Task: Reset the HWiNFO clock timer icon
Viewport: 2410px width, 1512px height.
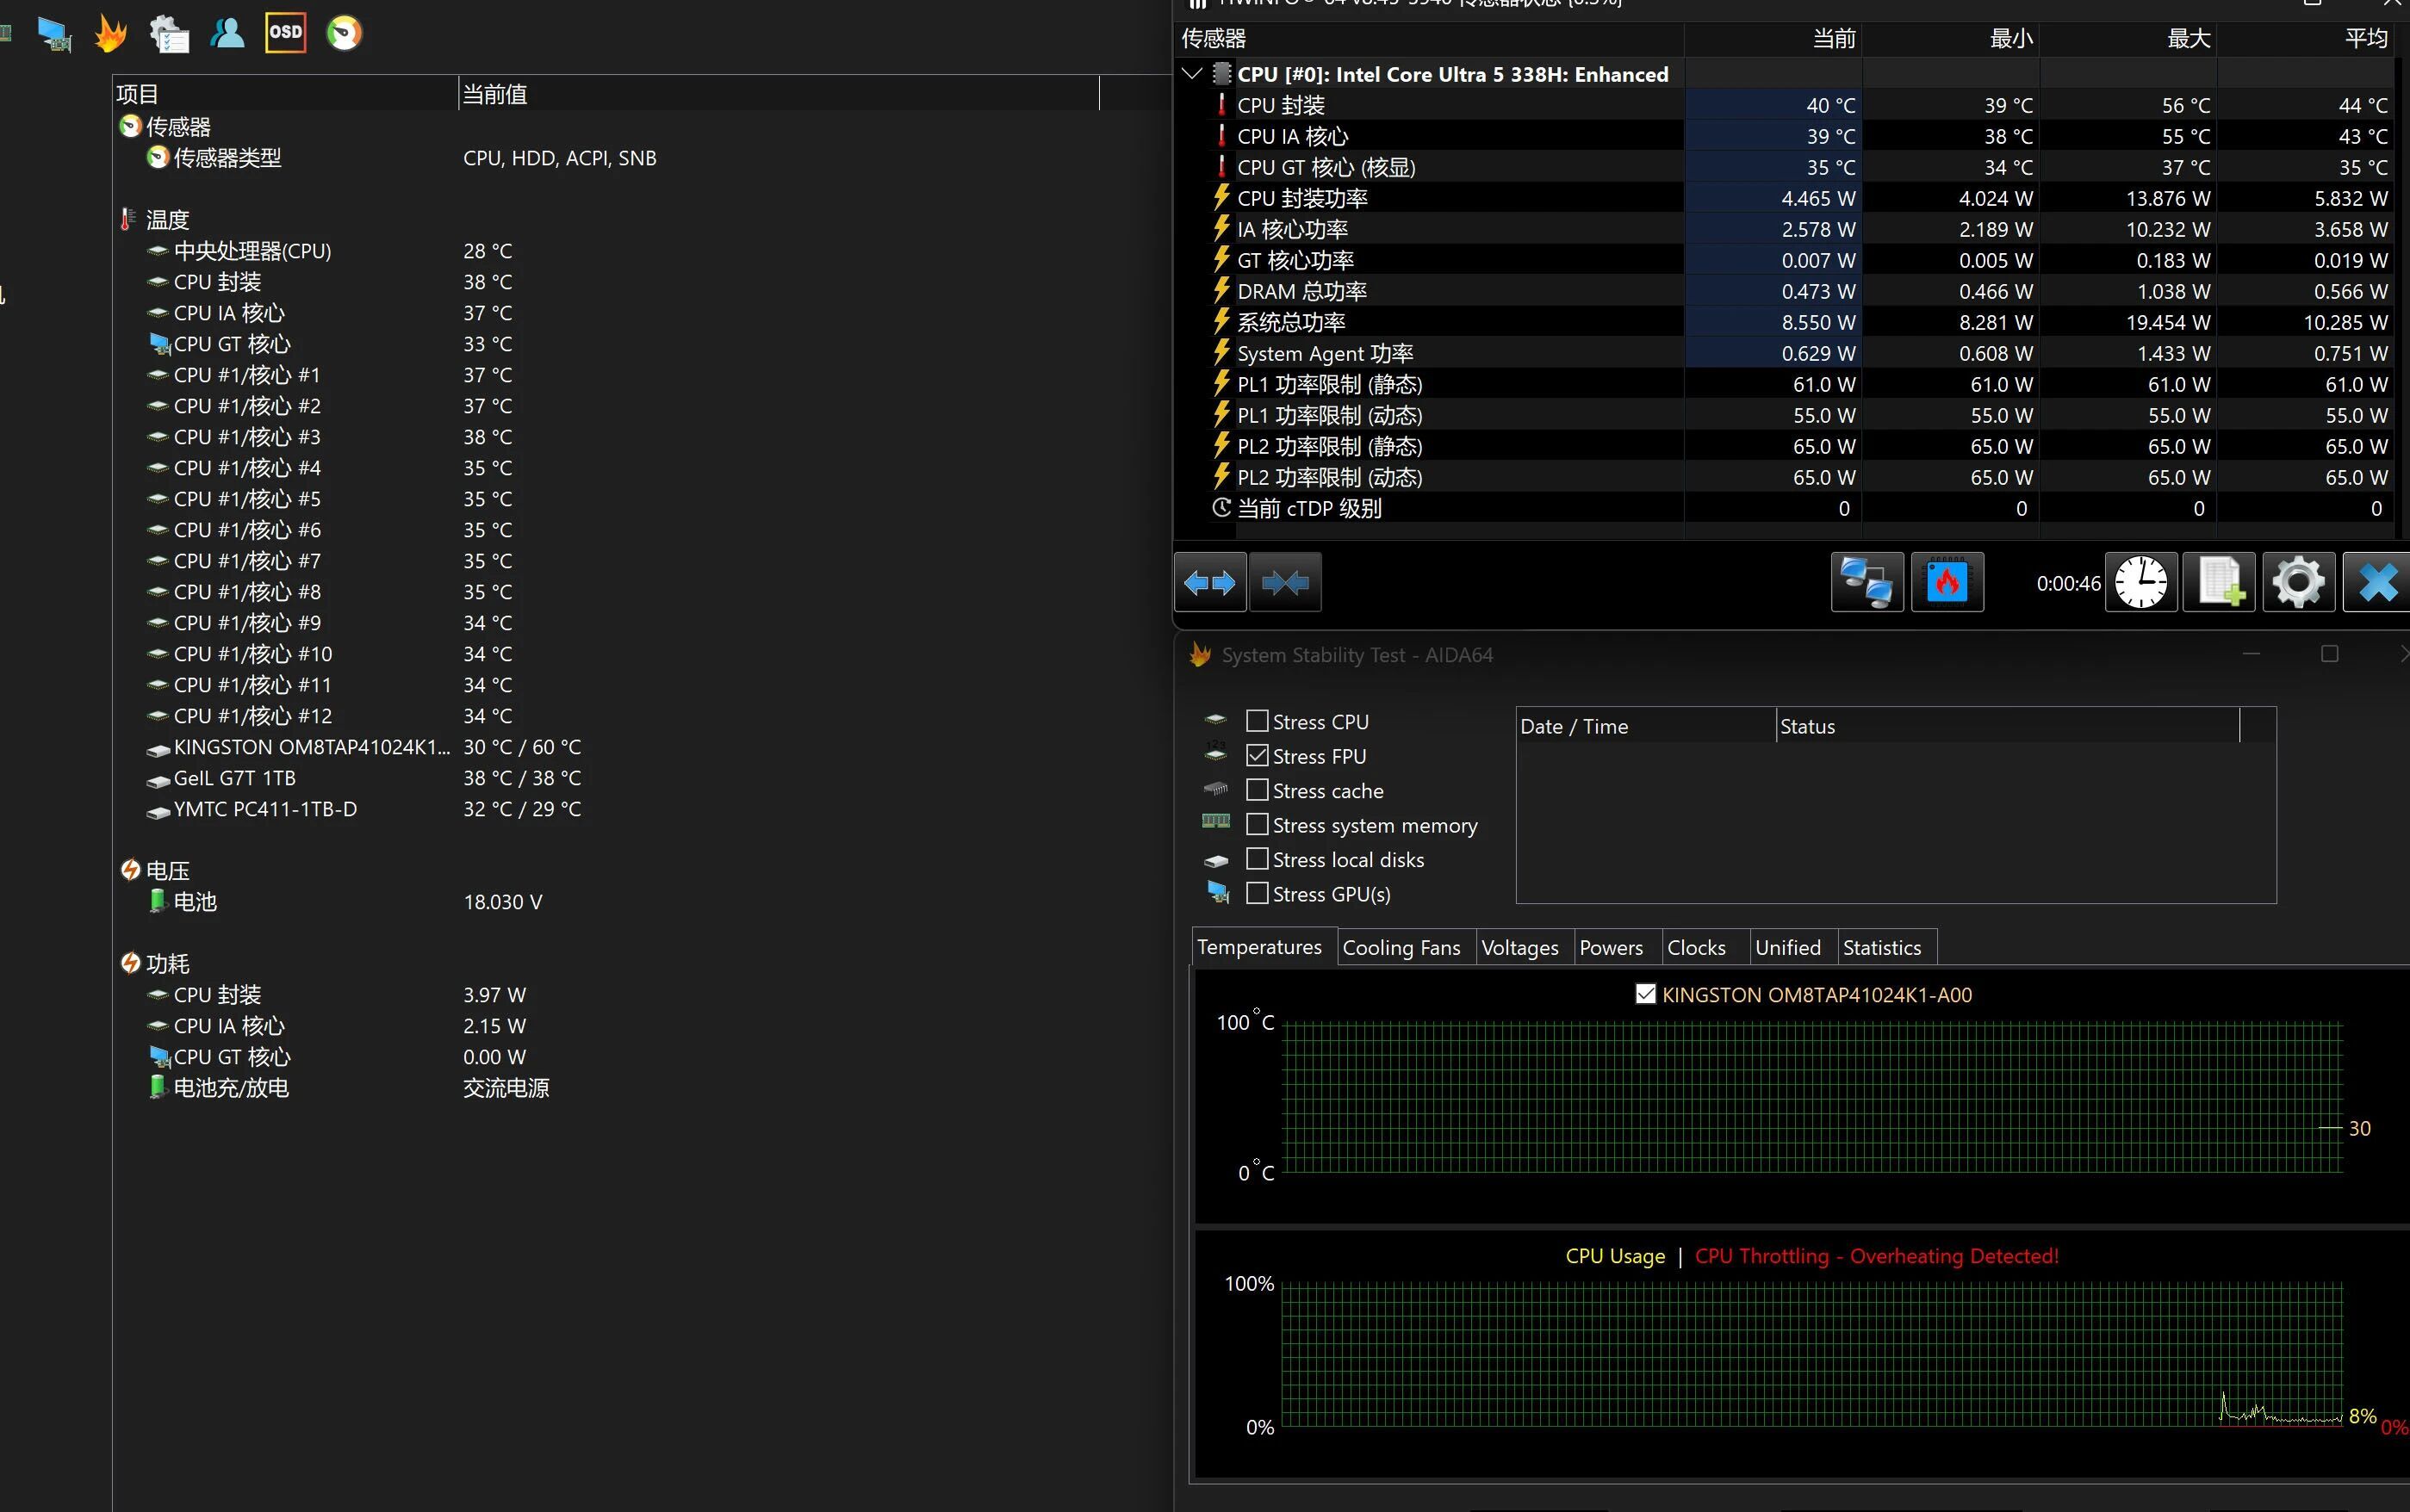Action: point(2140,582)
